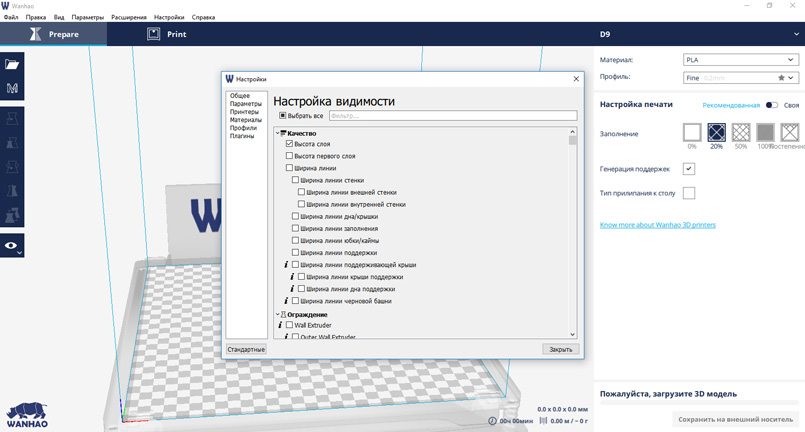The width and height of the screenshot is (805, 432).
Task: Click the 'Стандартные' button
Action: click(246, 349)
